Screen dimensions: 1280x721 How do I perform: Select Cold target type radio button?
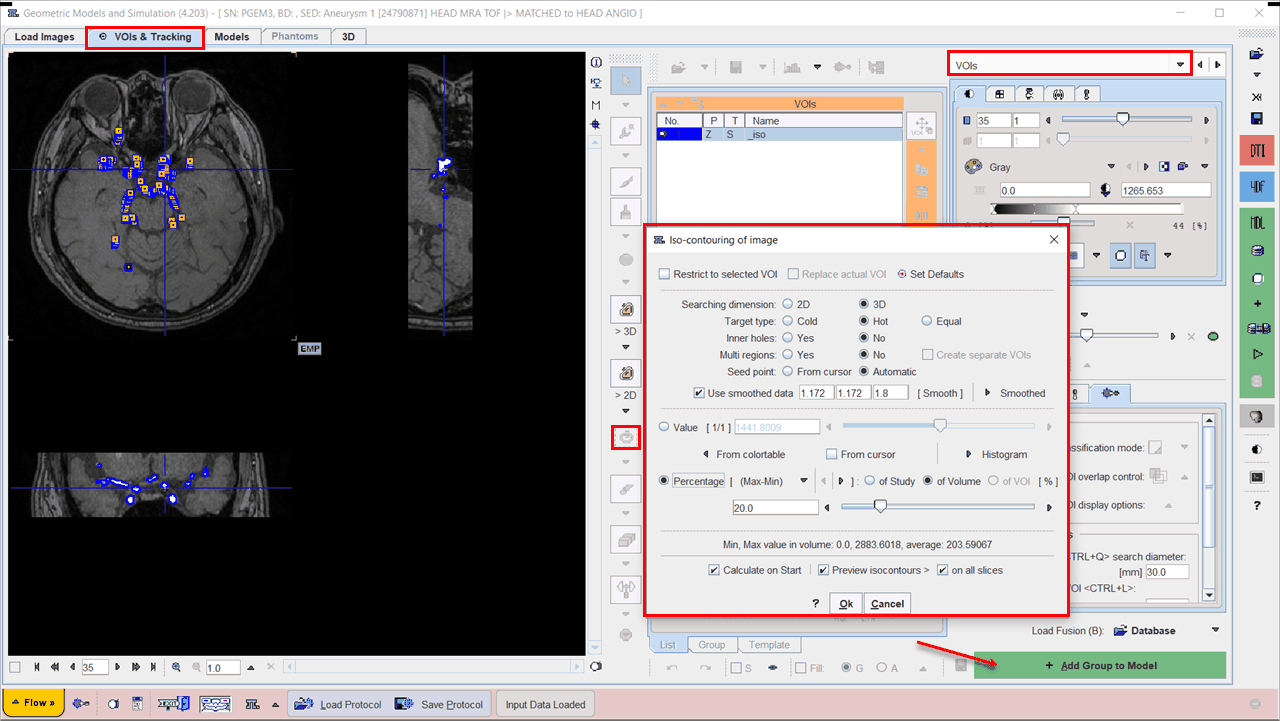[788, 321]
